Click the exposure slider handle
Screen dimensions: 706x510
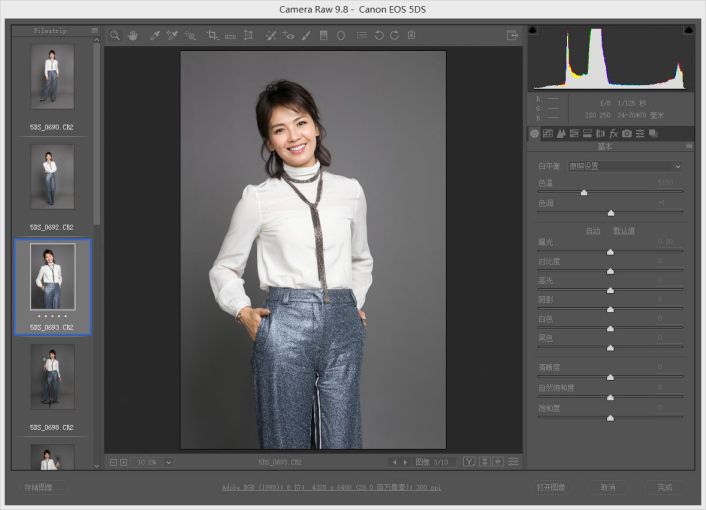pos(610,252)
